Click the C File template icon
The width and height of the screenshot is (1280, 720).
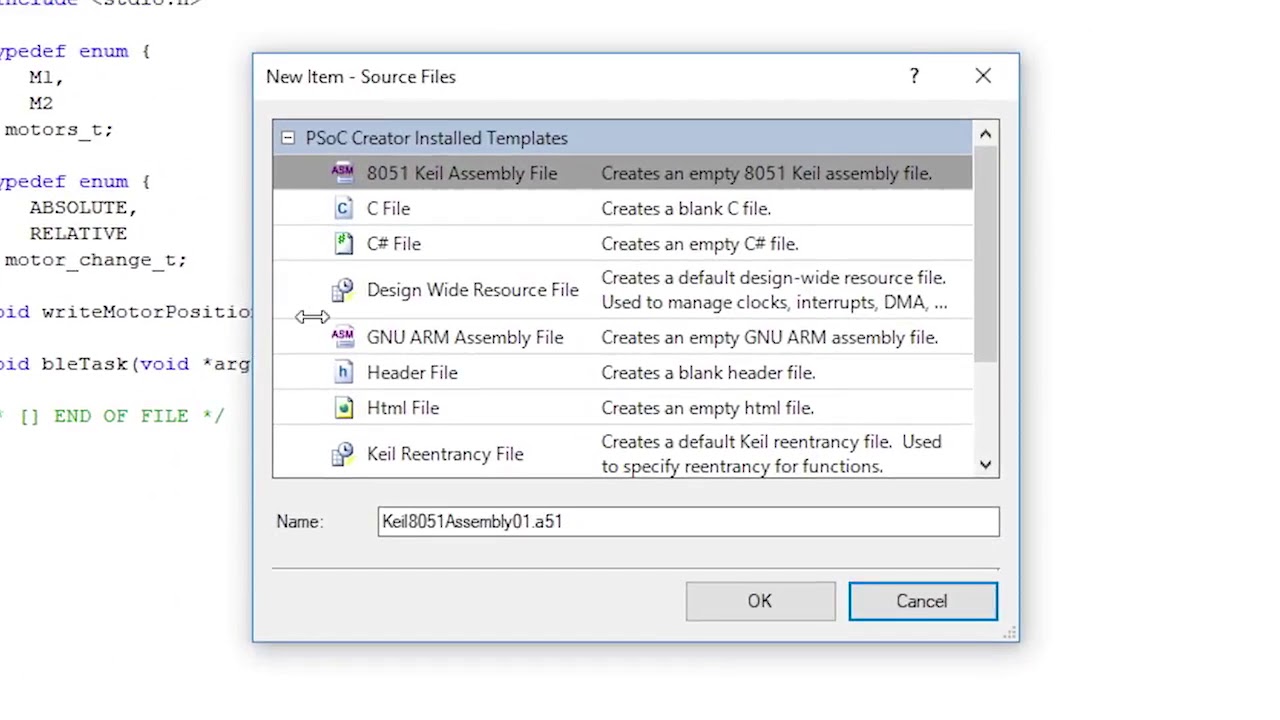343,208
